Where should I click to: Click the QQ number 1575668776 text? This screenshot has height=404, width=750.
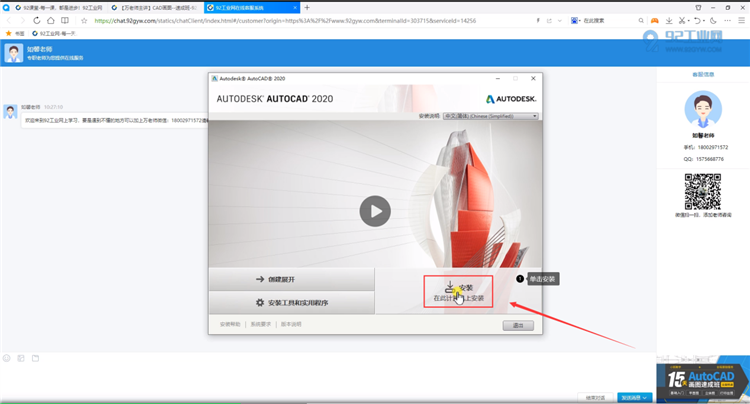[x=710, y=159]
